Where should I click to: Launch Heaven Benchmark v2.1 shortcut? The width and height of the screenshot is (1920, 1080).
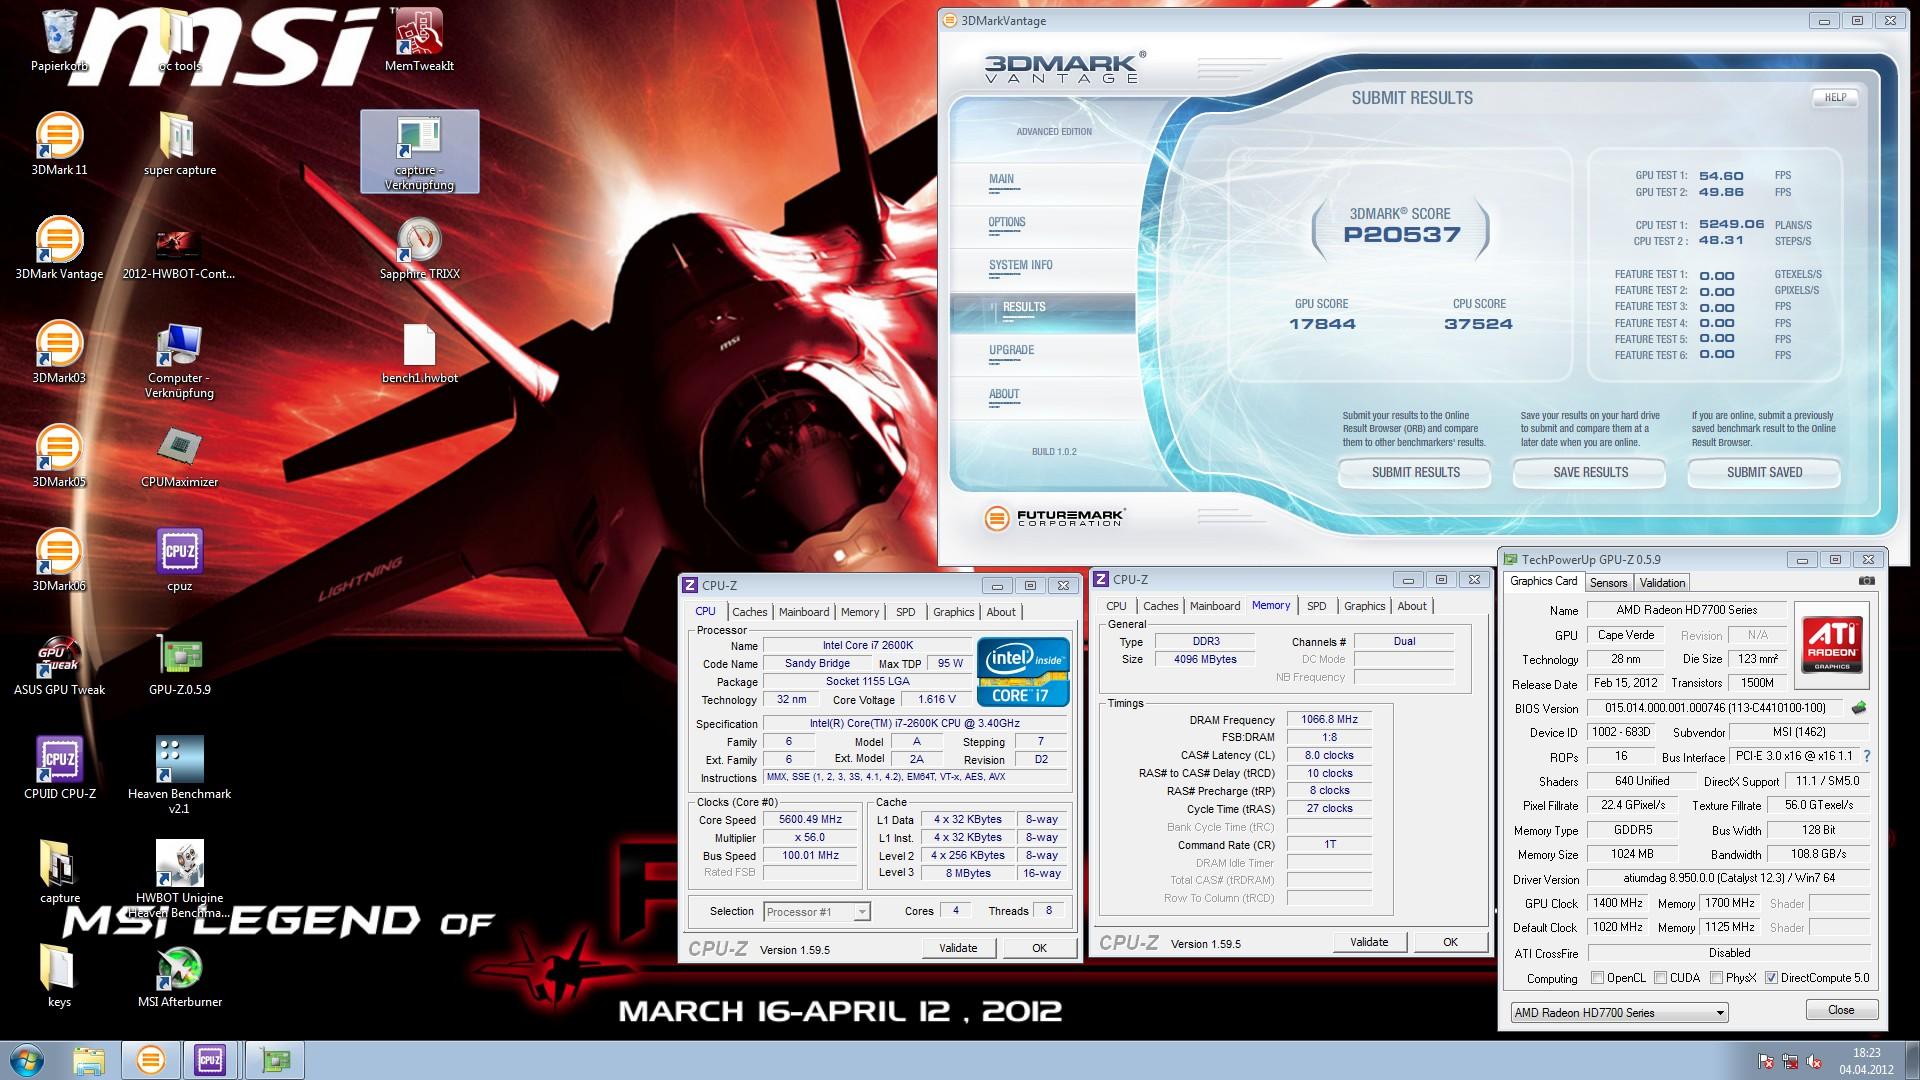coord(179,775)
